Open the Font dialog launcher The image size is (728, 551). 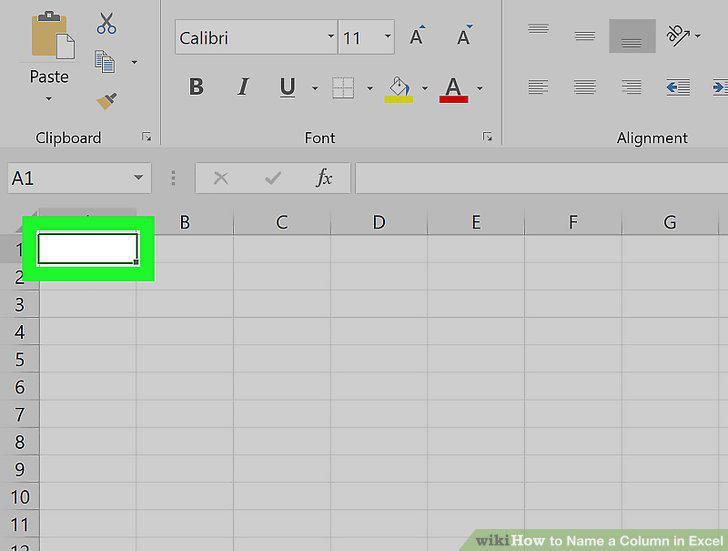[x=487, y=136]
